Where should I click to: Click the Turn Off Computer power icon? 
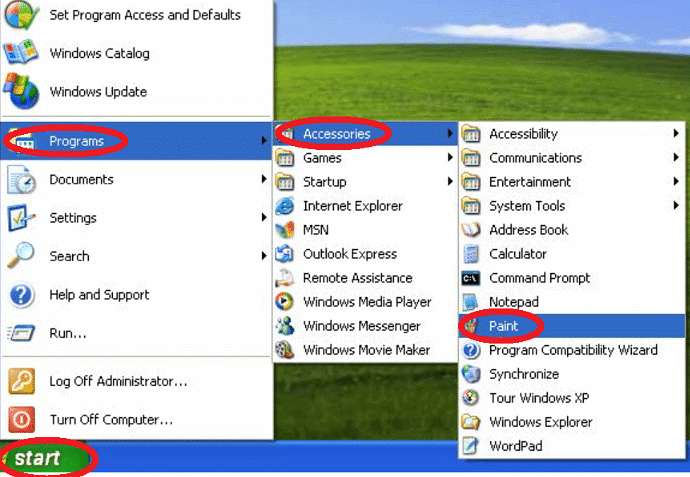click(x=22, y=420)
